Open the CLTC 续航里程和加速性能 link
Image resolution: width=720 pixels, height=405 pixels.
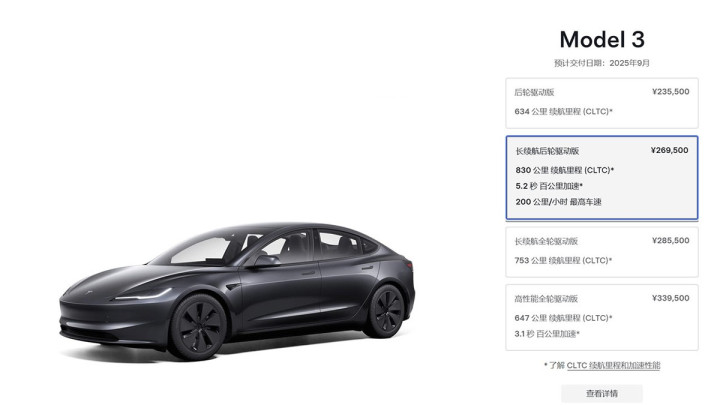613,366
